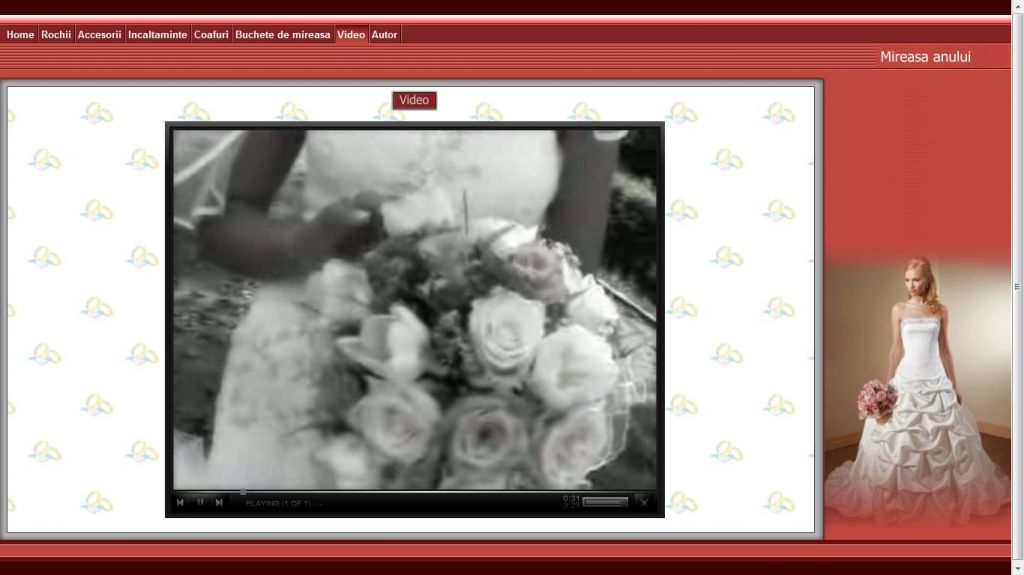
Task: Click the elapsed time display in player
Action: tap(571, 497)
